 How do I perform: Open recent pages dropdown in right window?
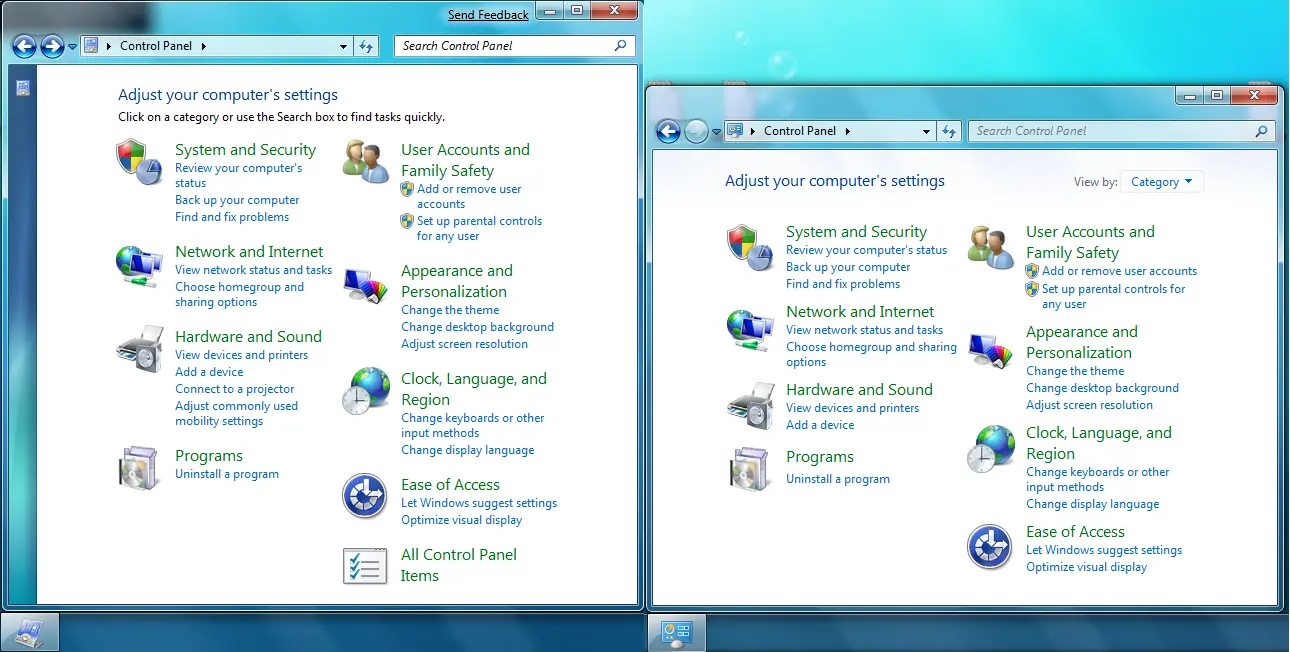[x=717, y=132]
